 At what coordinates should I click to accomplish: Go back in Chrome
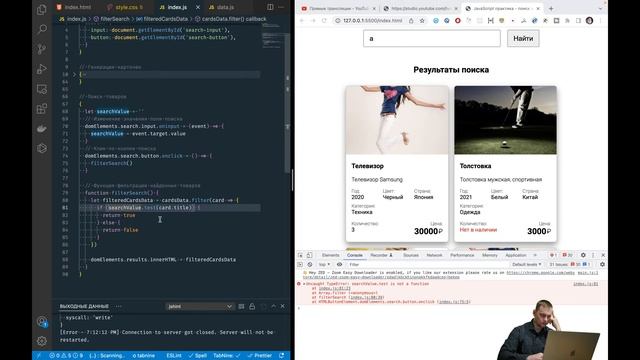pos(302,20)
